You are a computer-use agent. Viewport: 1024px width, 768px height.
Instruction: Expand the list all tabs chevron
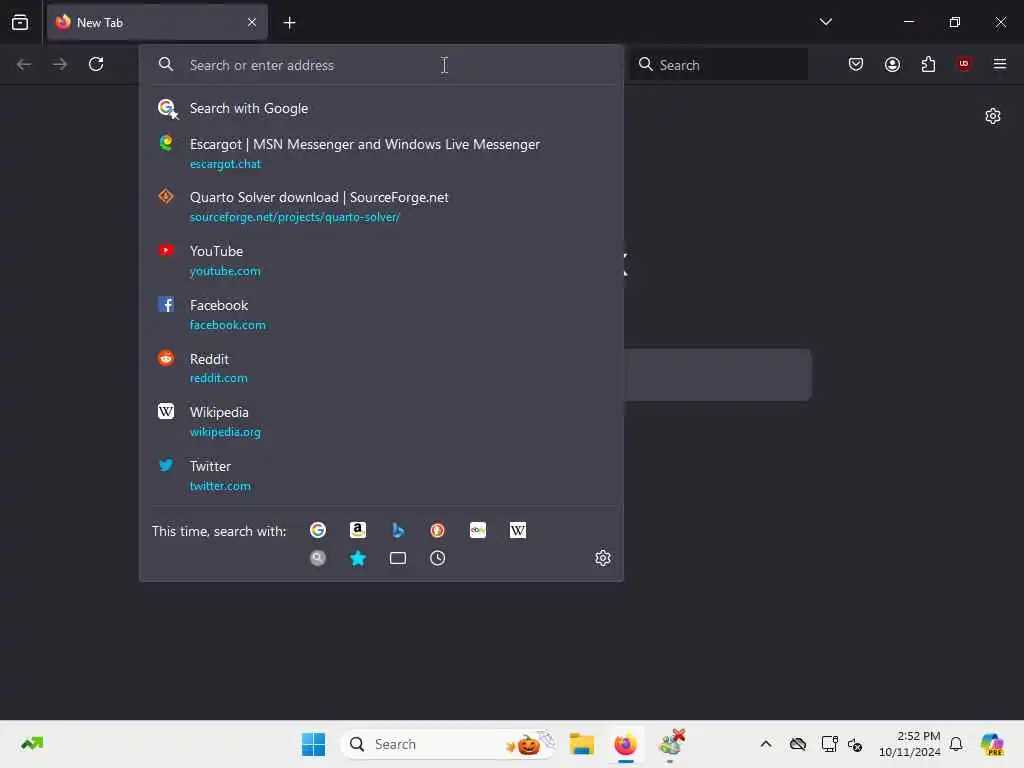(x=825, y=22)
